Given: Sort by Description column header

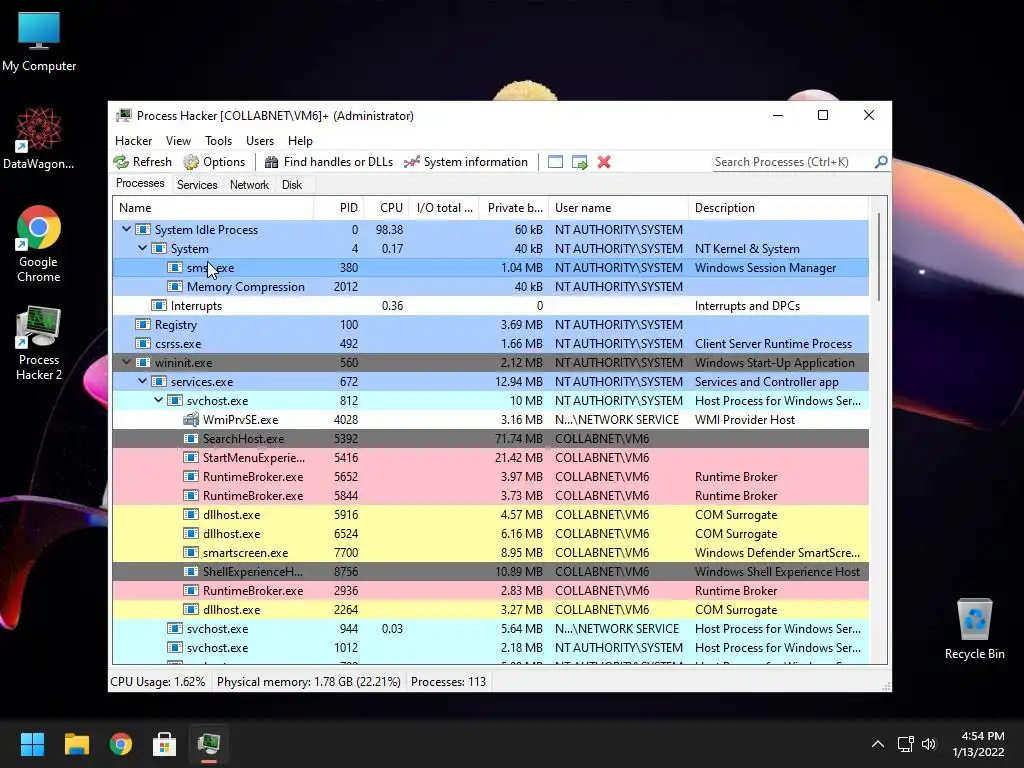Looking at the screenshot, I should coord(778,208).
